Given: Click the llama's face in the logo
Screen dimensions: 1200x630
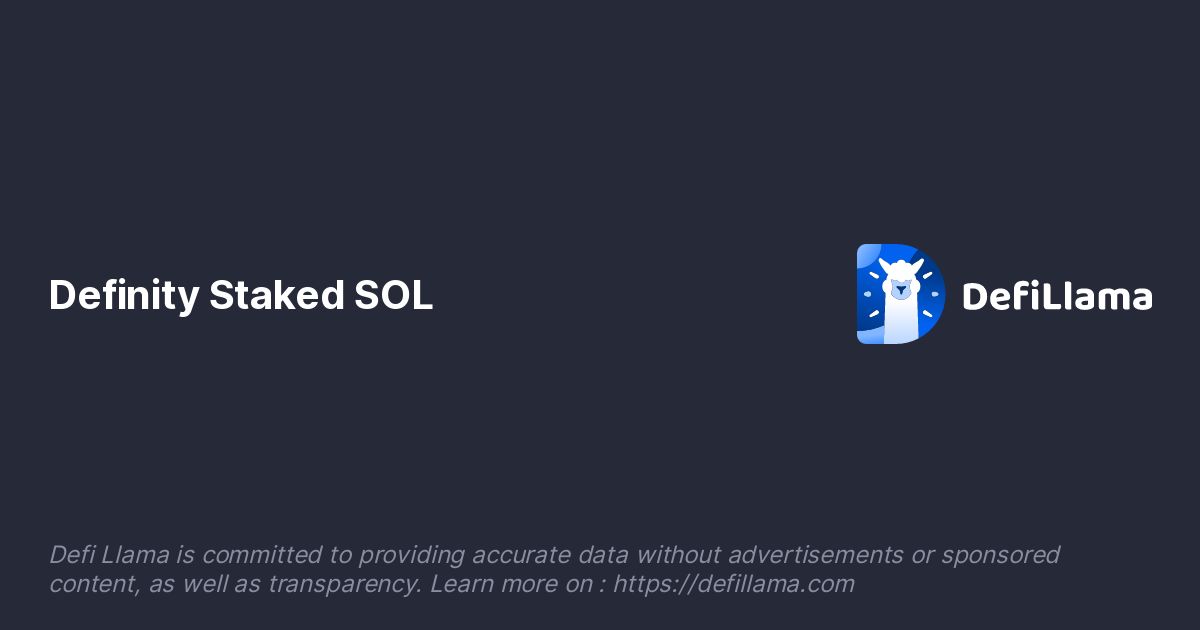Looking at the screenshot, I should (901, 288).
